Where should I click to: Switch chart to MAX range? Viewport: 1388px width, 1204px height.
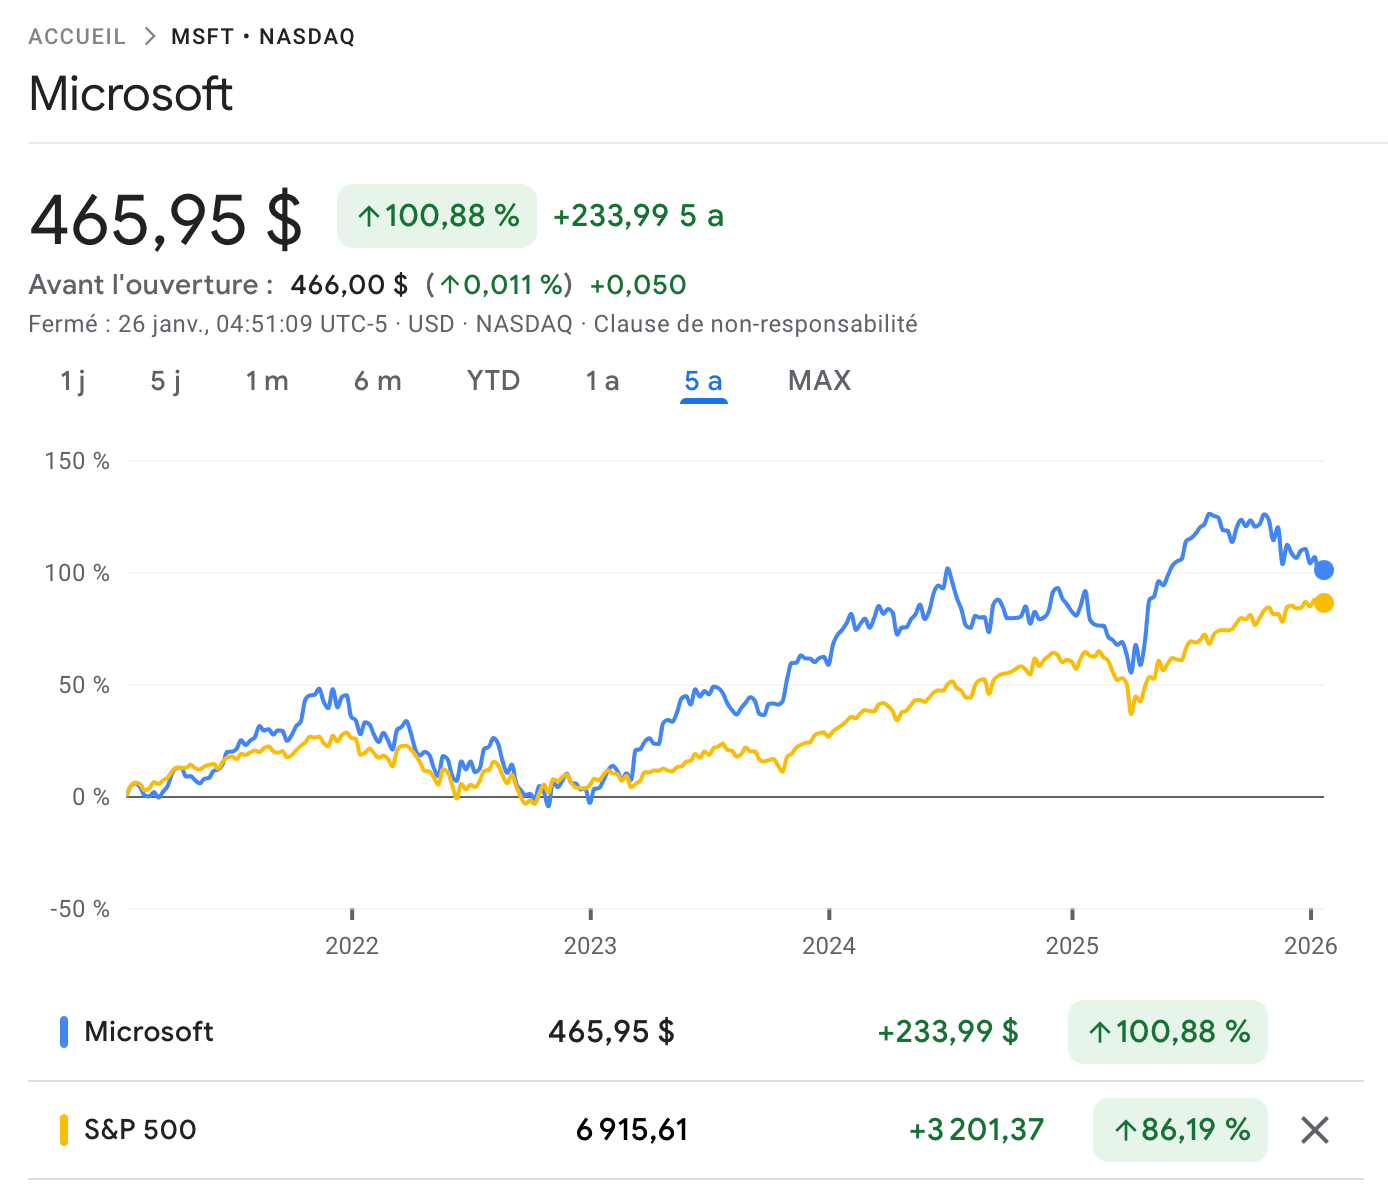819,381
